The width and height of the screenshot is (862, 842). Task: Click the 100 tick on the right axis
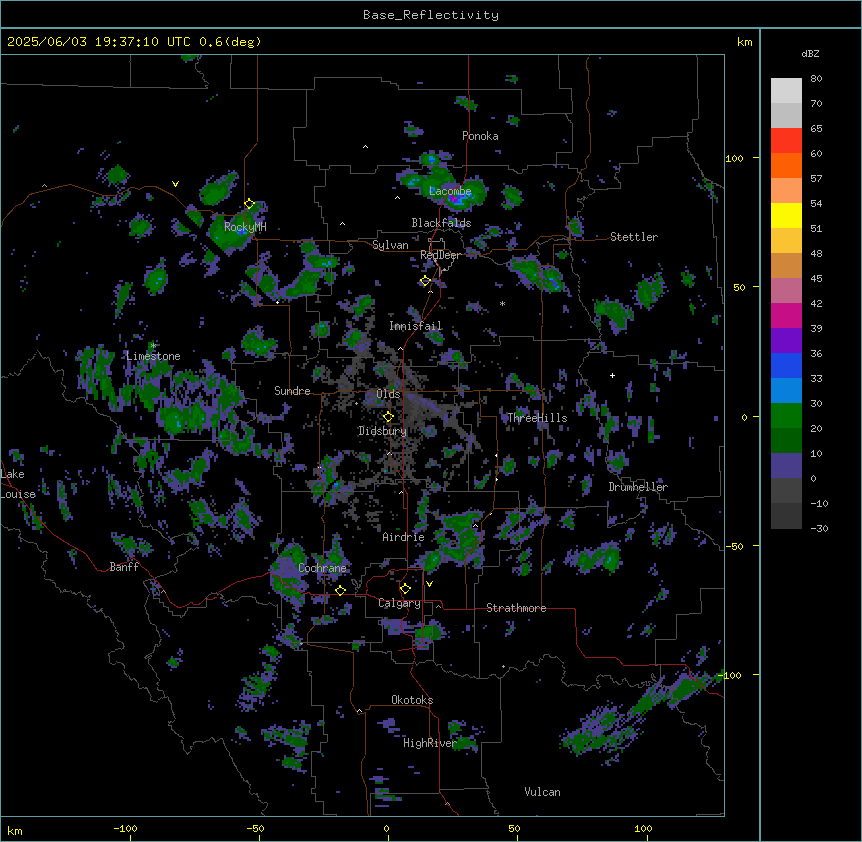point(734,158)
